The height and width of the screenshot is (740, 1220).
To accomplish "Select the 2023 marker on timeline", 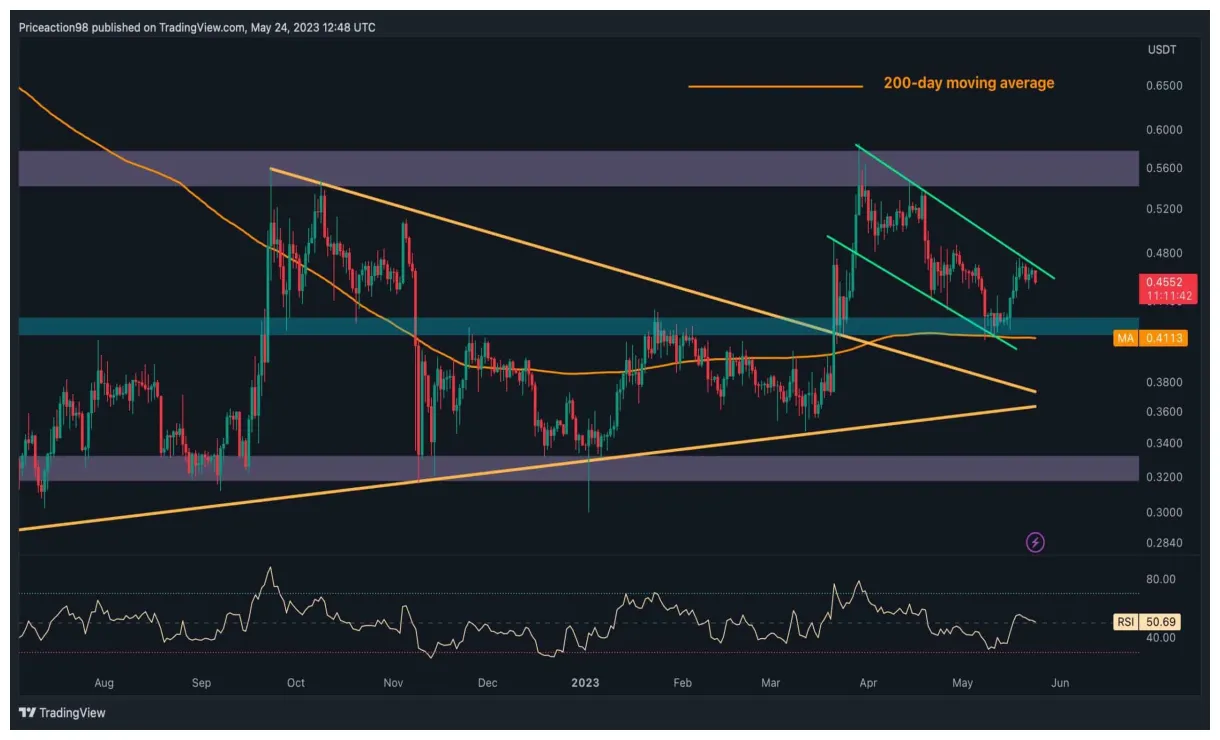I will [584, 683].
